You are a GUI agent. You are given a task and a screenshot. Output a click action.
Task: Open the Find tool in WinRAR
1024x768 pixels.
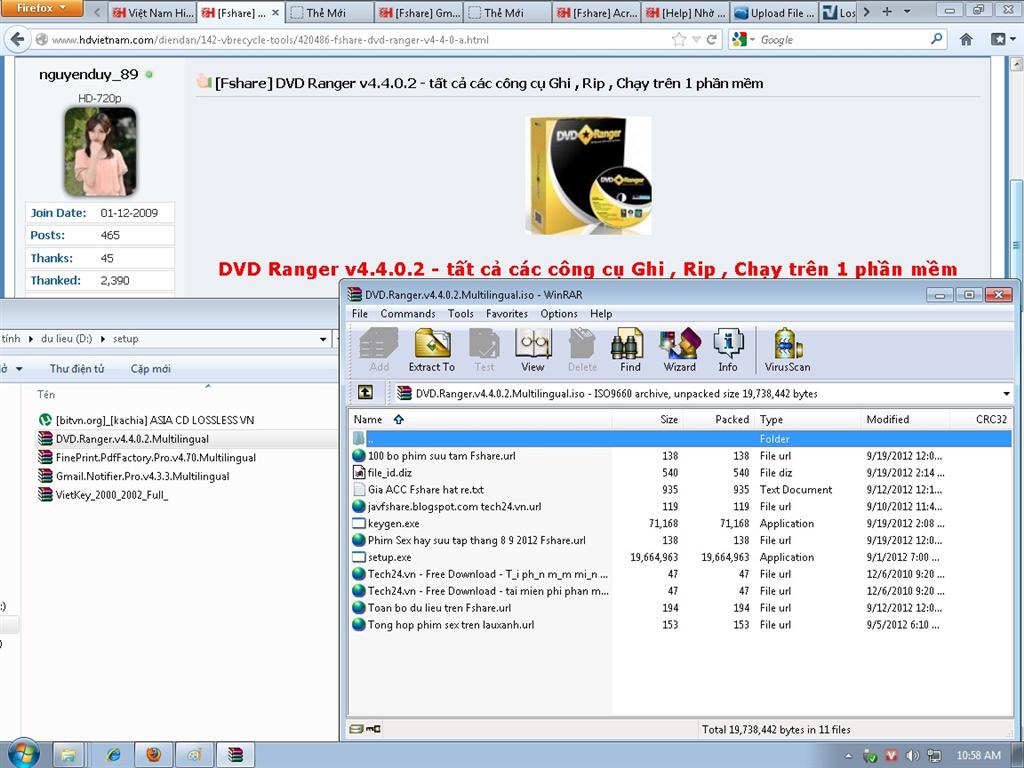coord(630,350)
